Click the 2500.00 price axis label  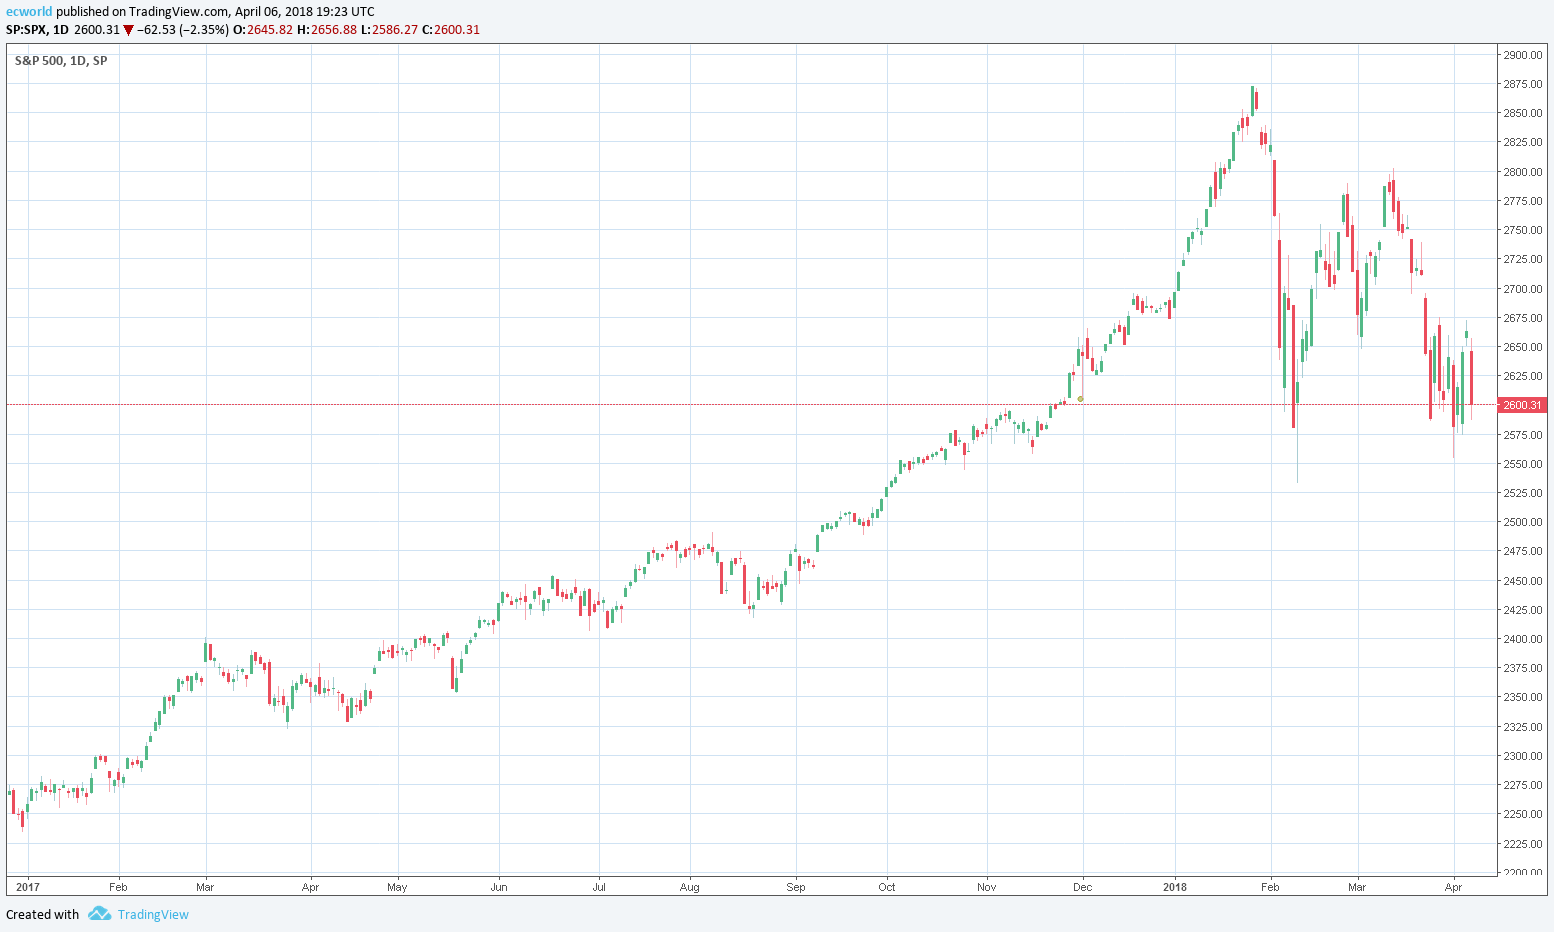1523,522
